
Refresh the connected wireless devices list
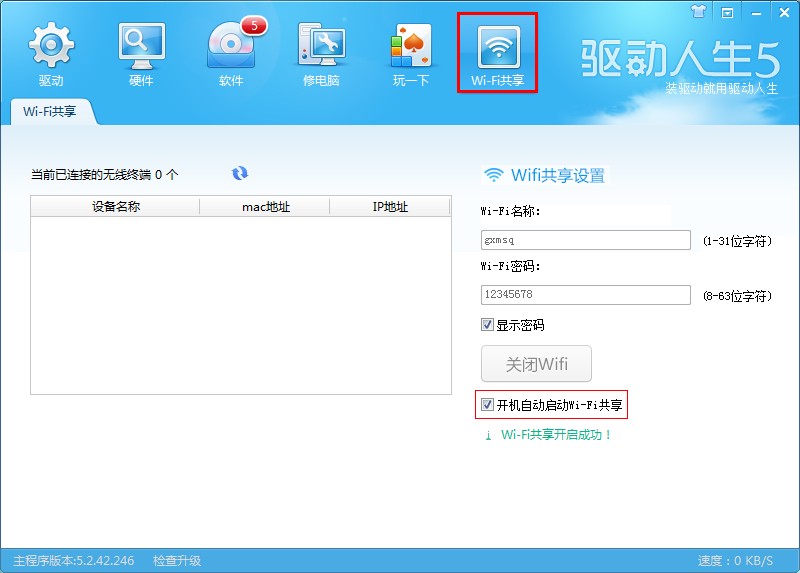click(240, 173)
